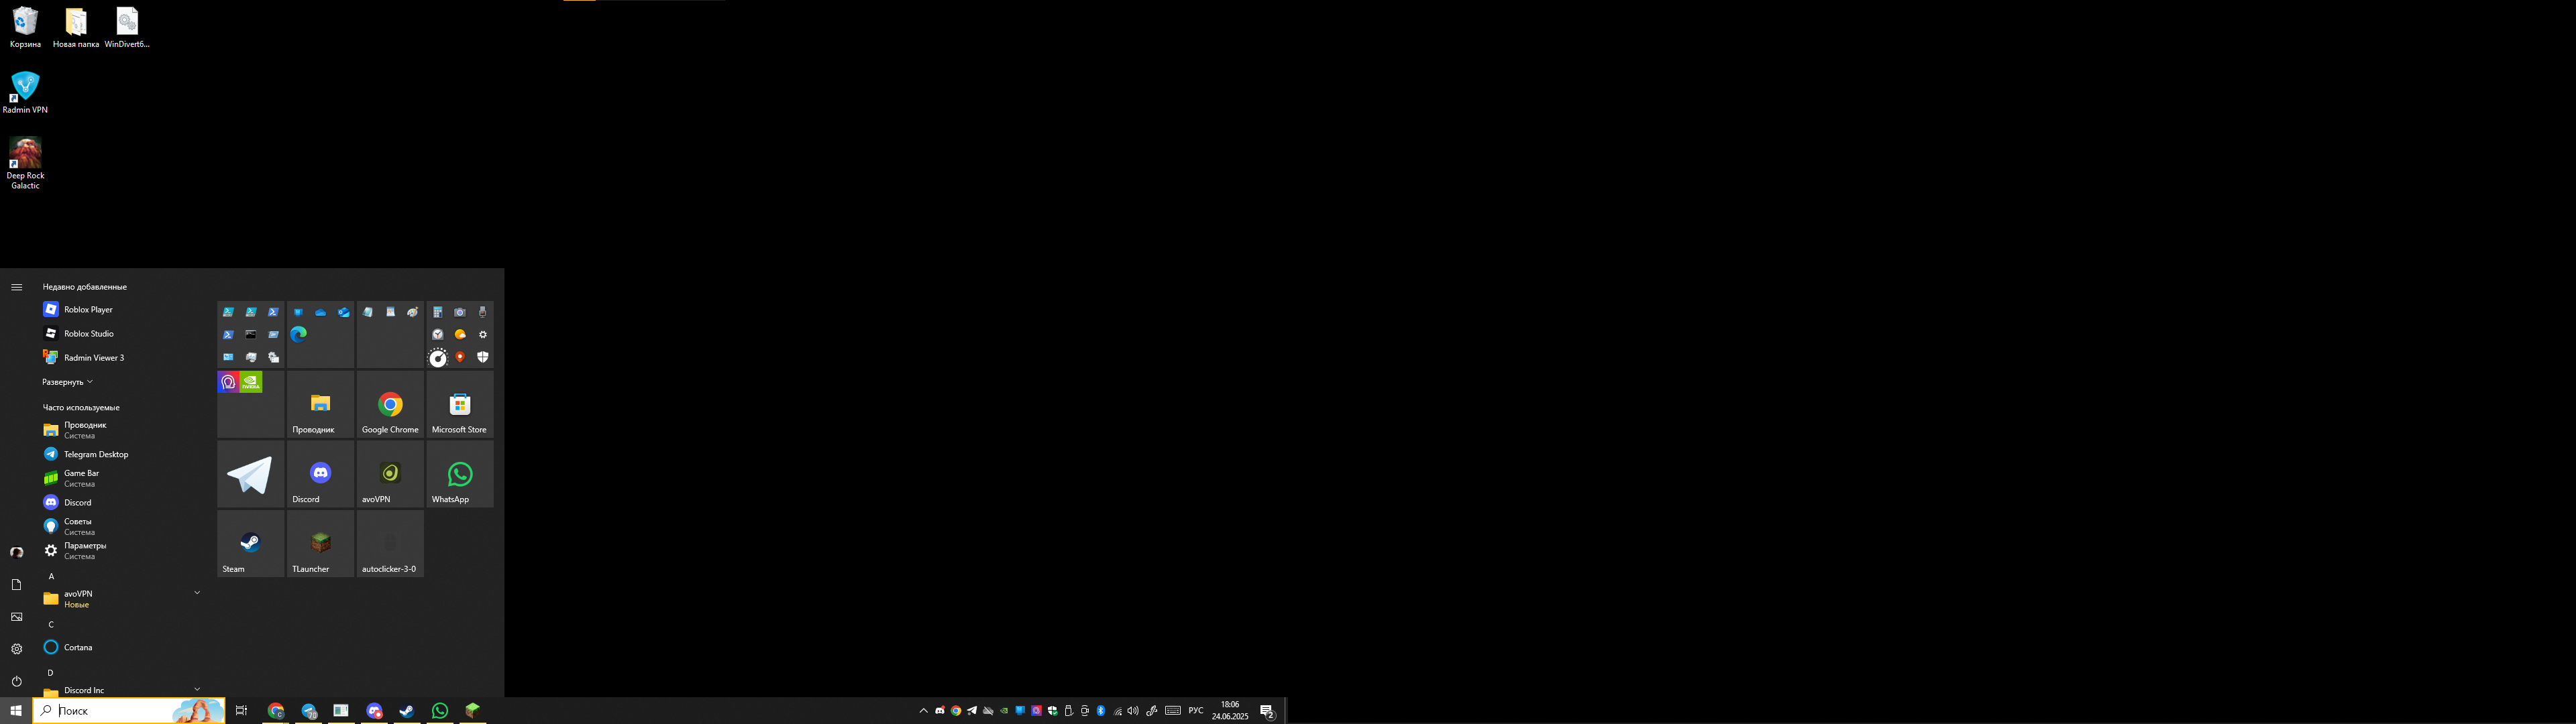Viewport: 2576px width, 724px height.
Task: Open the WhatsApp tile
Action: (x=460, y=474)
